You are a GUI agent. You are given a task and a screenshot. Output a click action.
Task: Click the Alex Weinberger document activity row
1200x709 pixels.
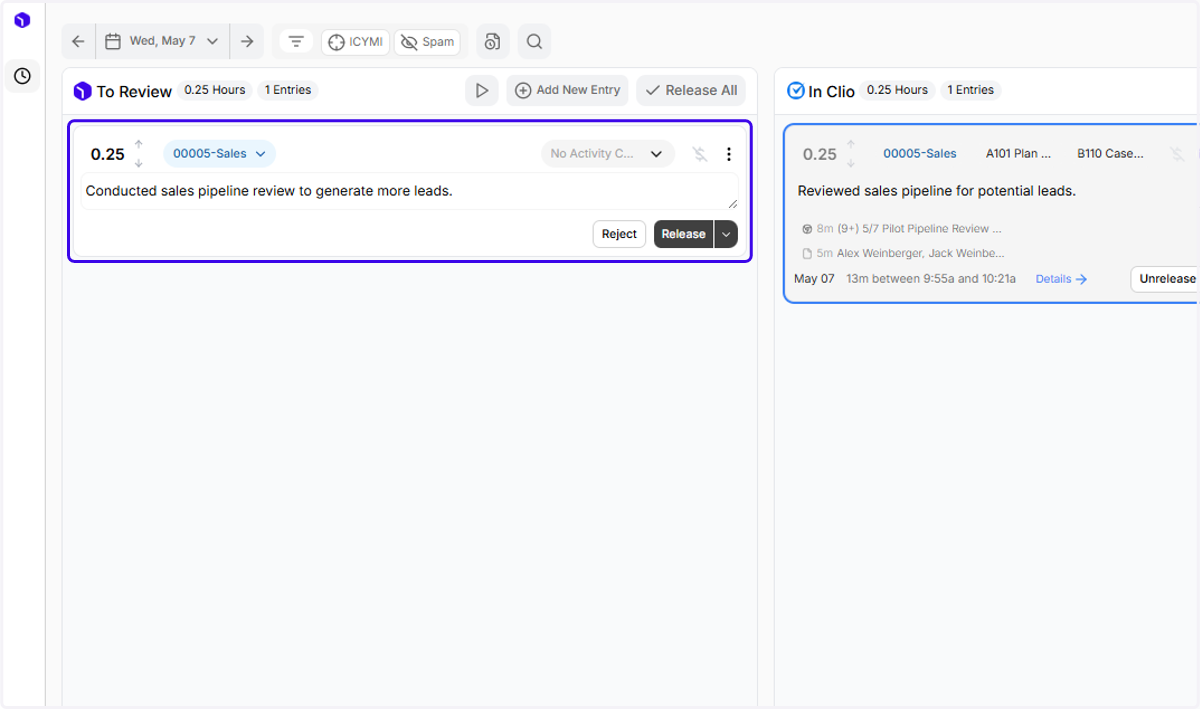(x=904, y=254)
